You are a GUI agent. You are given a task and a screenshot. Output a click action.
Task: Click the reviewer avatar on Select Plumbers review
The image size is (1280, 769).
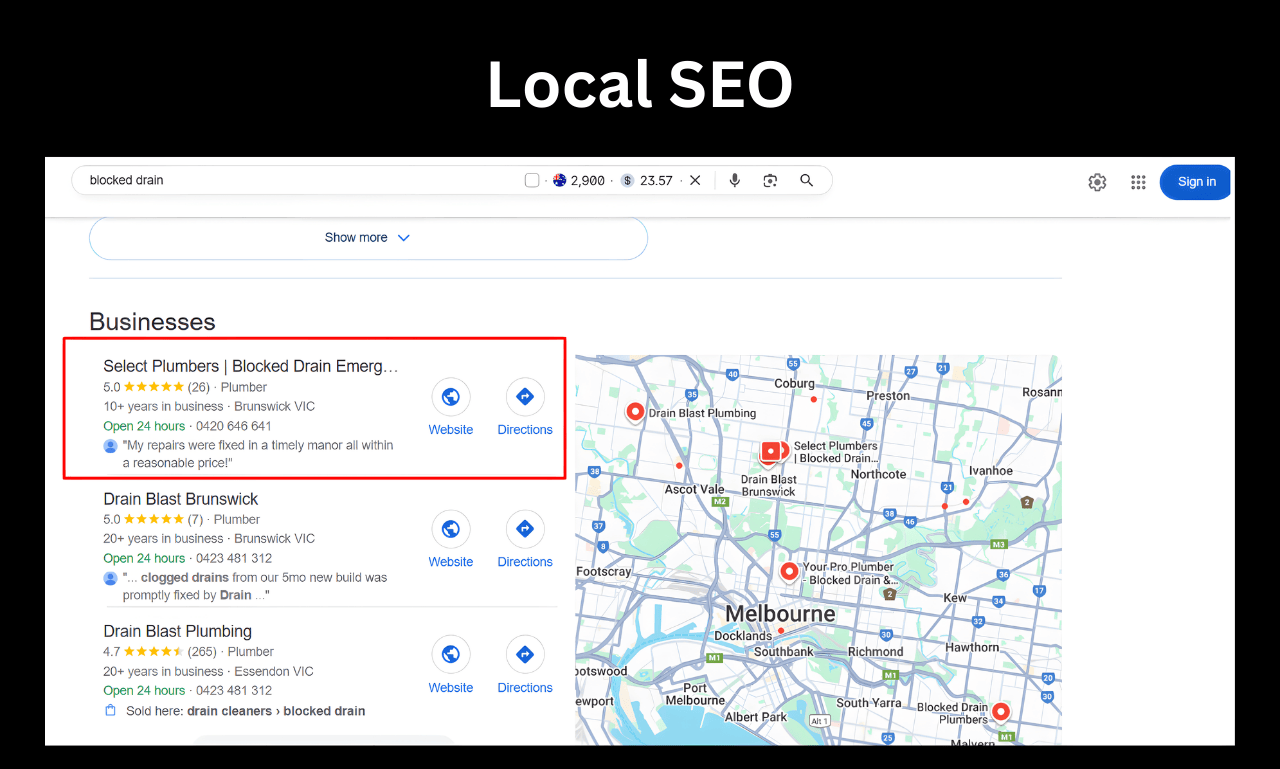pyautogui.click(x=109, y=446)
